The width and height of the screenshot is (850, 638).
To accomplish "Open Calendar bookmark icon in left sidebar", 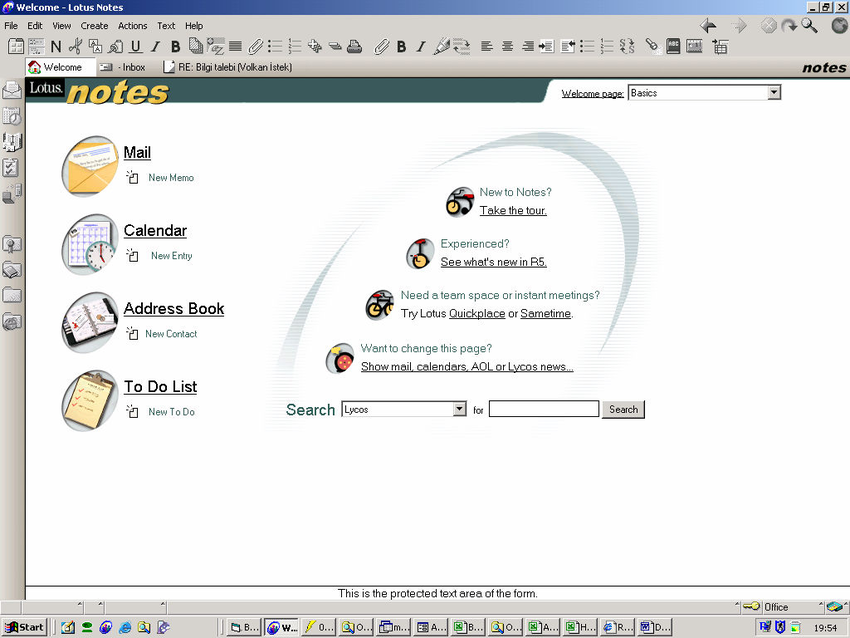I will [12, 116].
